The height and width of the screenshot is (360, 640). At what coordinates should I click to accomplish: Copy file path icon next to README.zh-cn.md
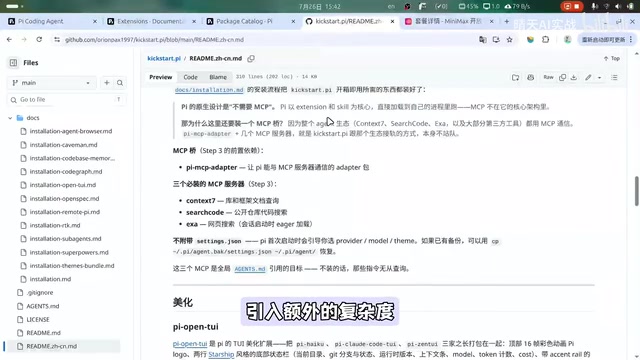pyautogui.click(x=251, y=58)
